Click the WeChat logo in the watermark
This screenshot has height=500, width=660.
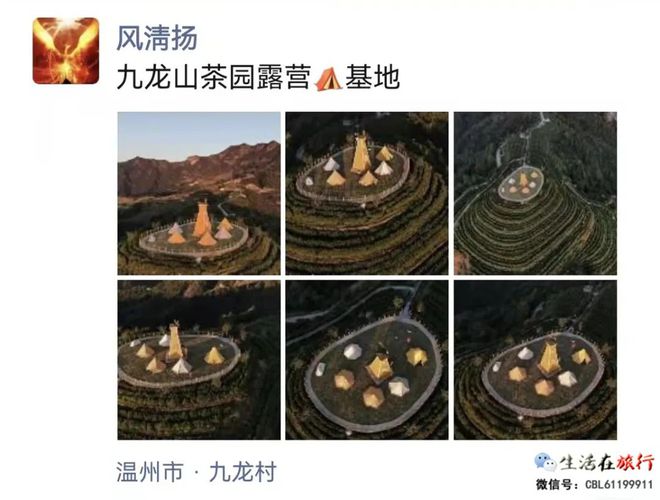click(x=546, y=462)
